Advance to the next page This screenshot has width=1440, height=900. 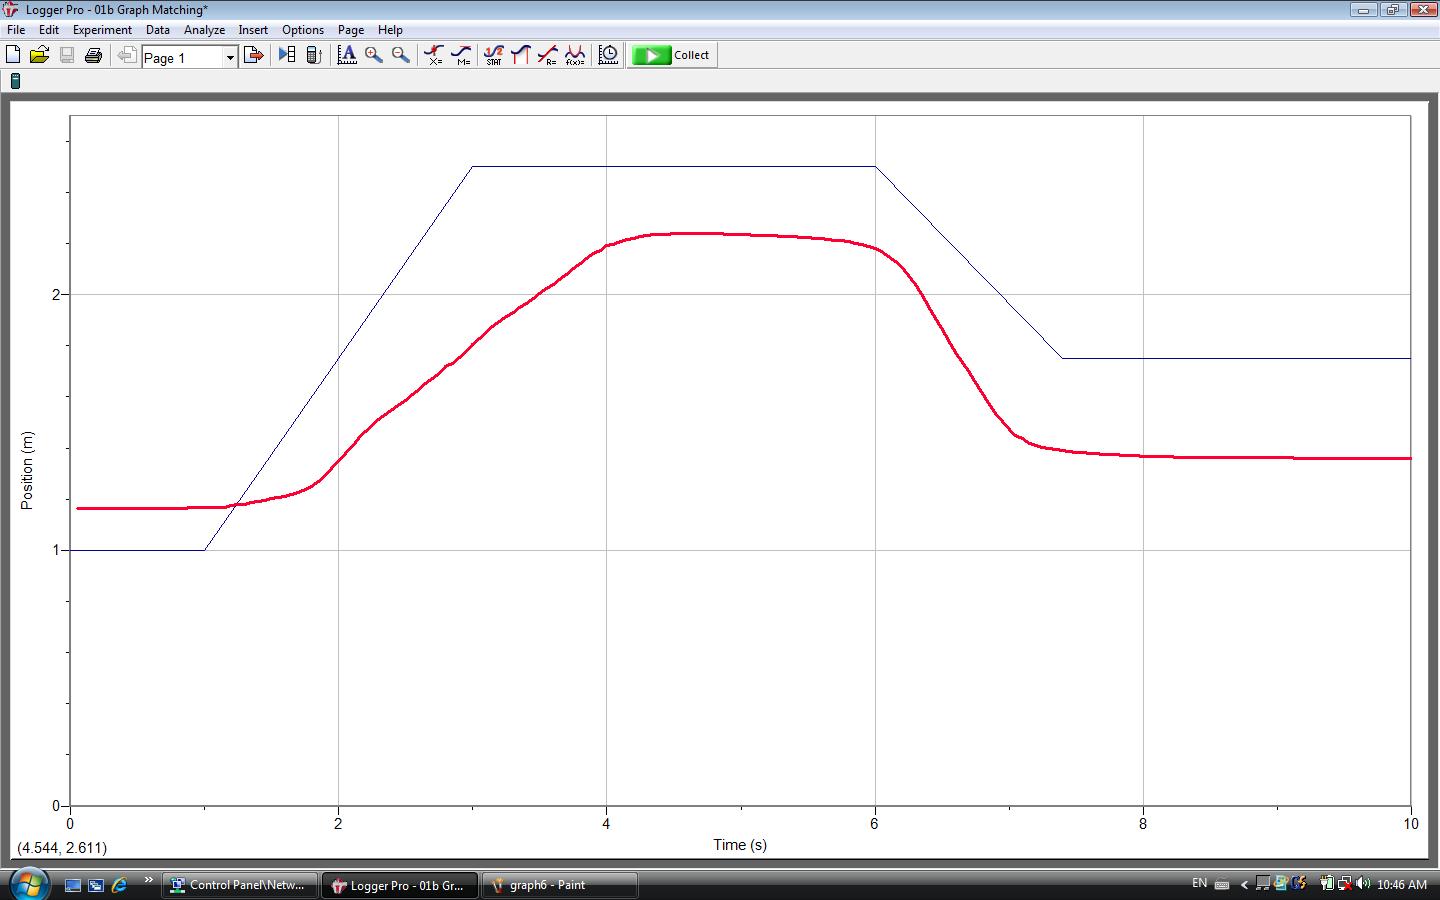tap(254, 55)
